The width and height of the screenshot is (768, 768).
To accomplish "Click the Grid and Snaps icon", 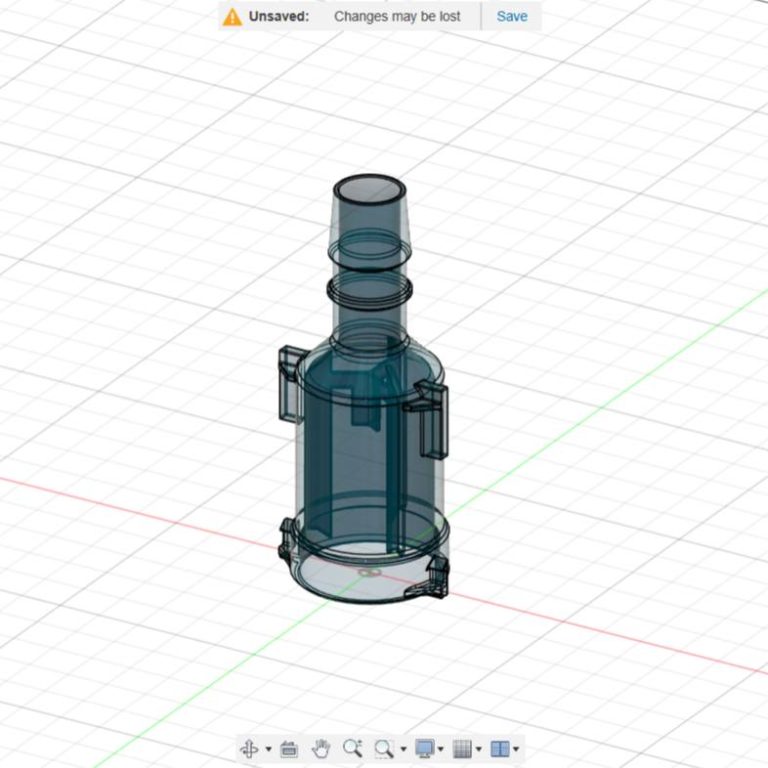I will click(x=462, y=748).
